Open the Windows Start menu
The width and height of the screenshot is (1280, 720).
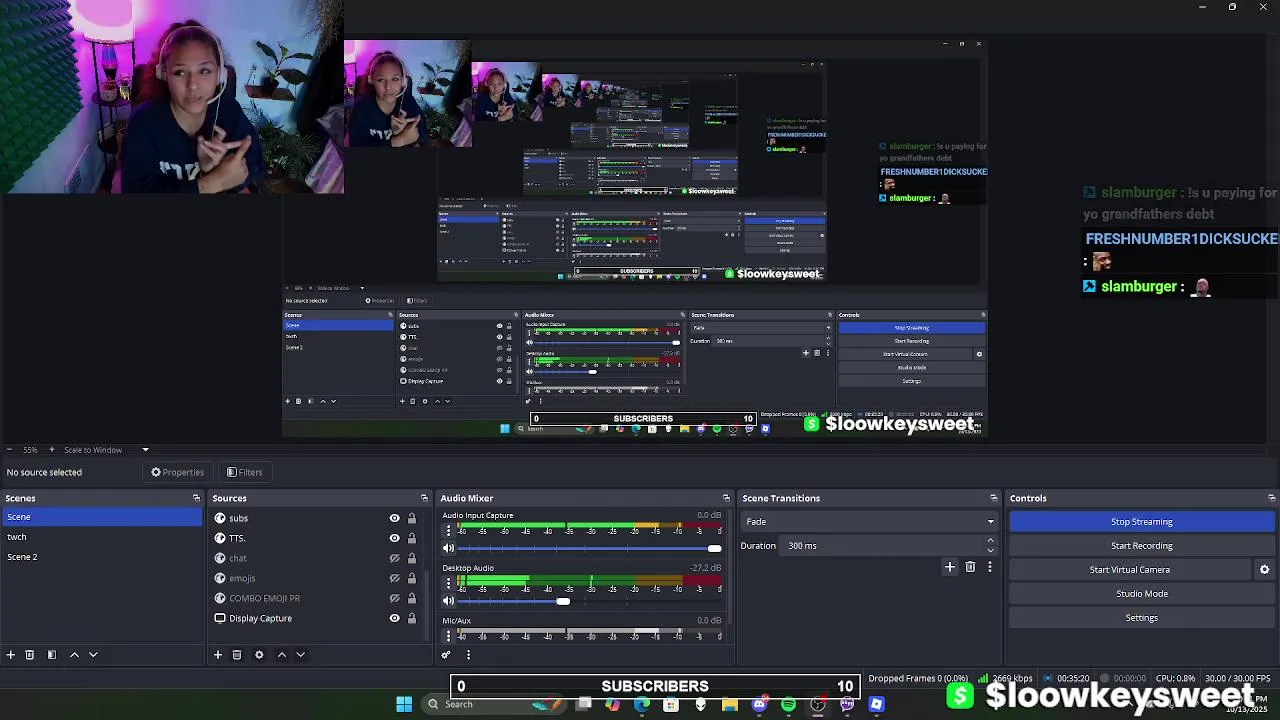pyautogui.click(x=404, y=704)
